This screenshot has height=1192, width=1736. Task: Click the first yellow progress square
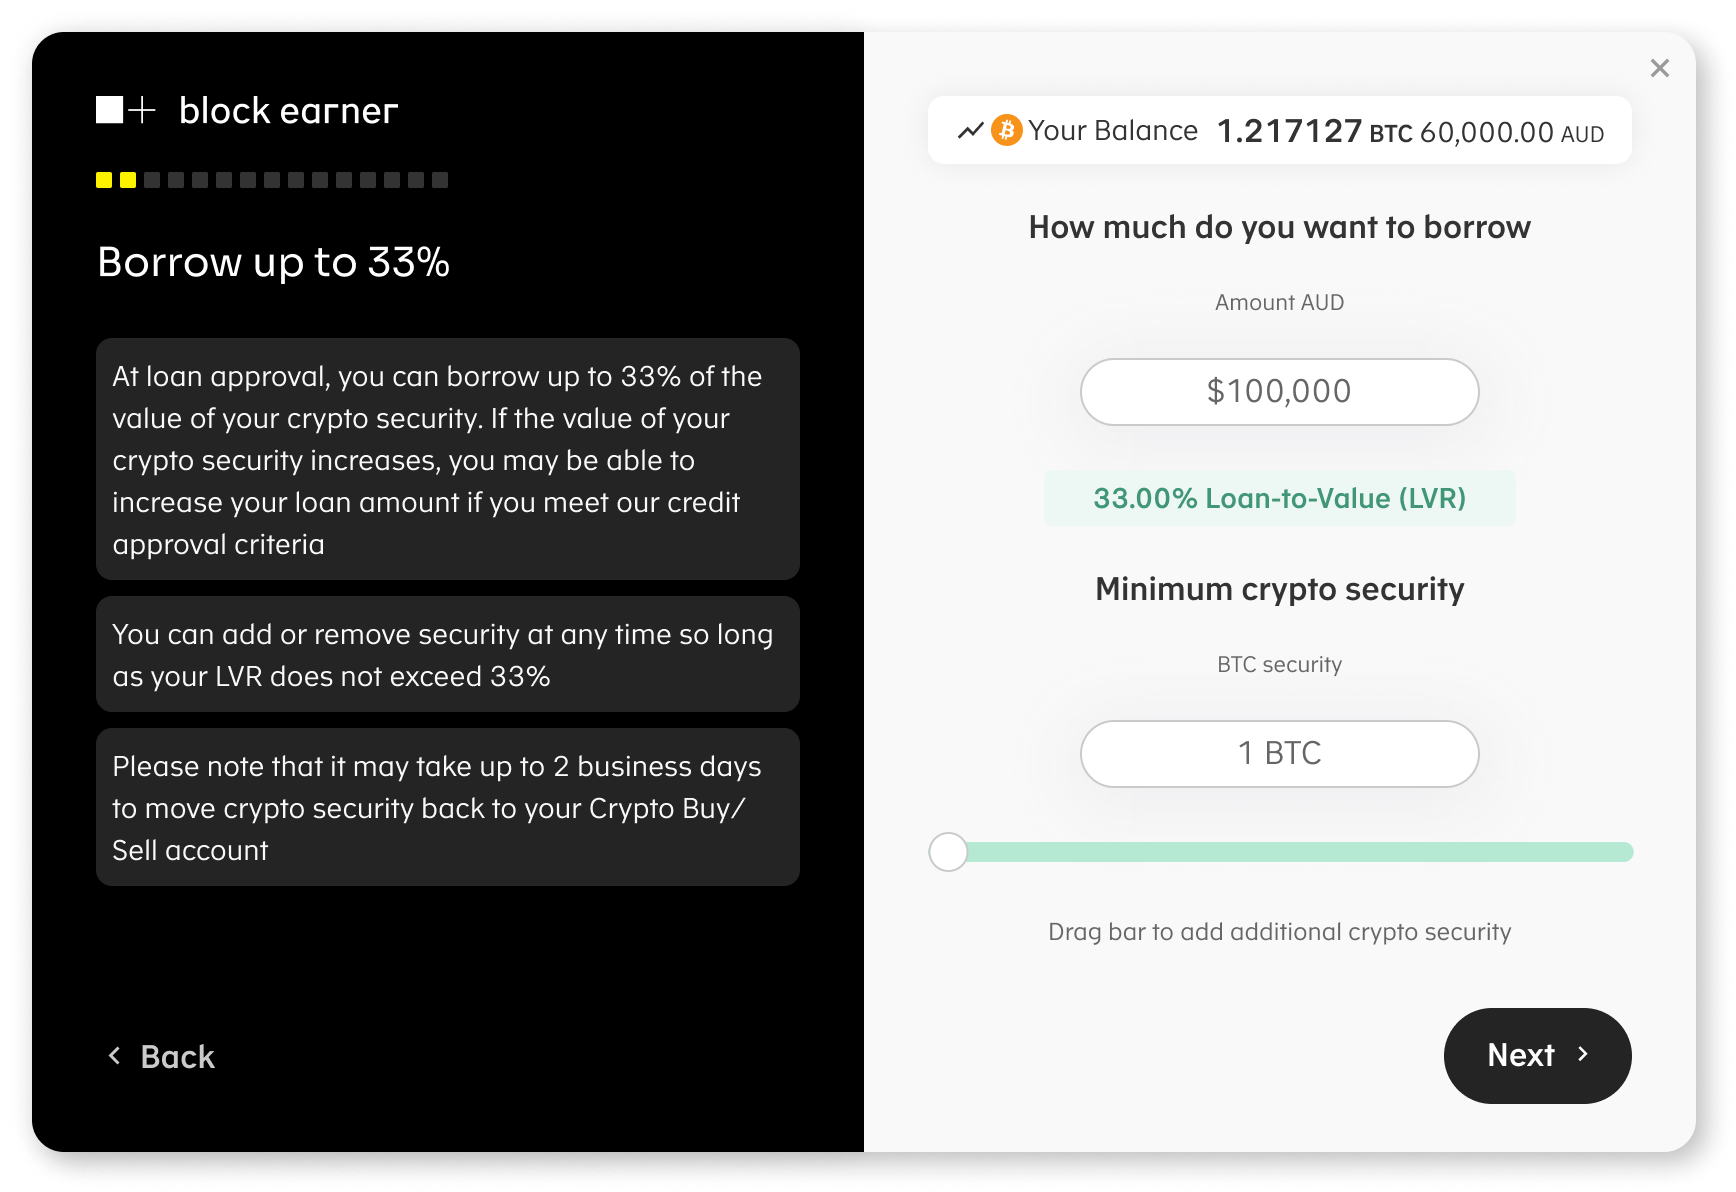point(104,180)
